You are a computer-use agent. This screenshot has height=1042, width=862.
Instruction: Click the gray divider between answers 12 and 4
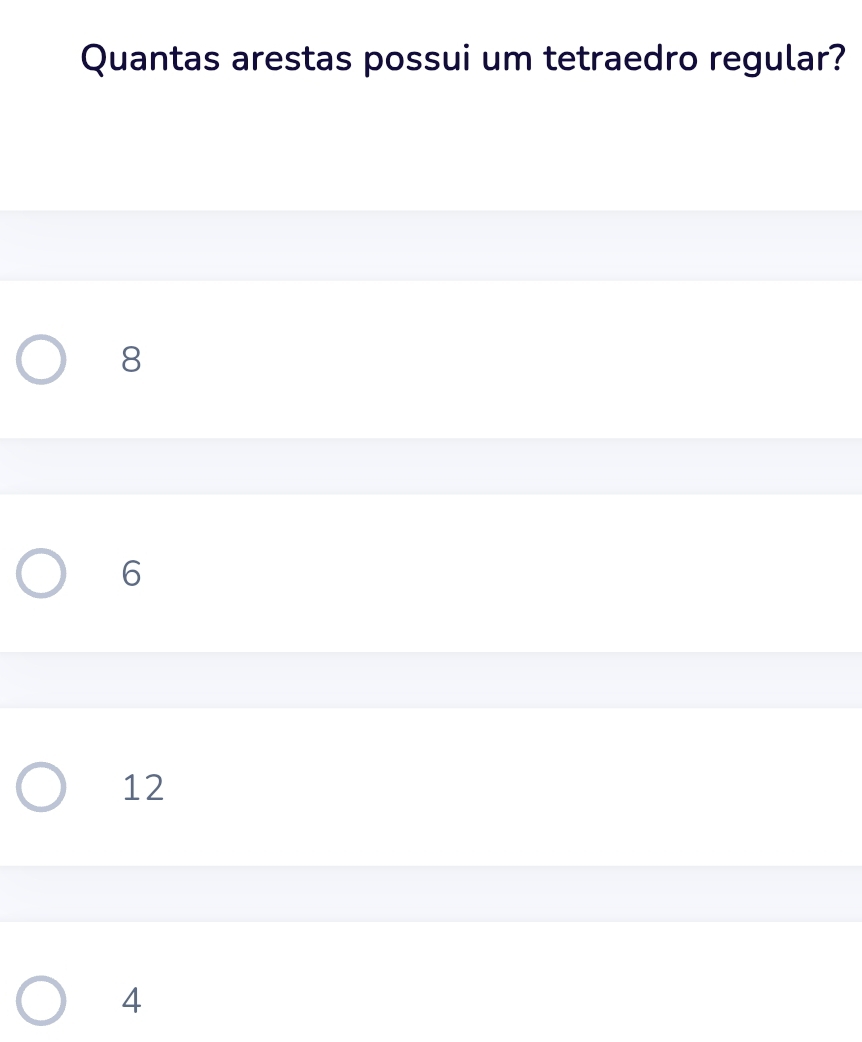point(431,894)
